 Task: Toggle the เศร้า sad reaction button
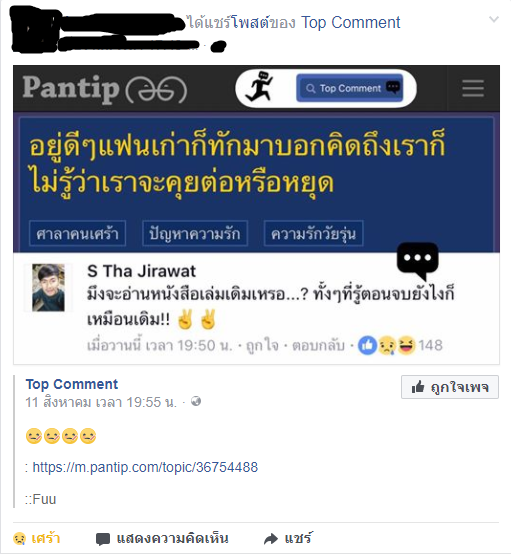click(36, 538)
